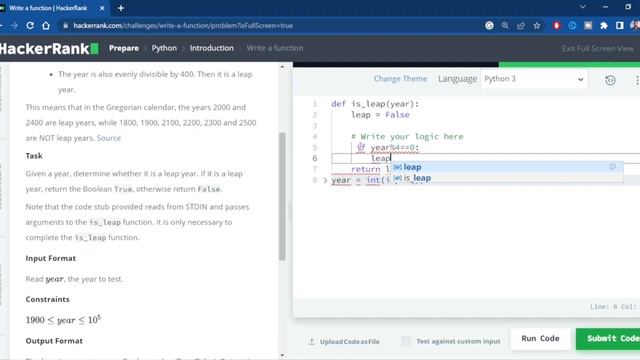Expand the folded code on line 8
The width and height of the screenshot is (640, 360).
[325, 180]
